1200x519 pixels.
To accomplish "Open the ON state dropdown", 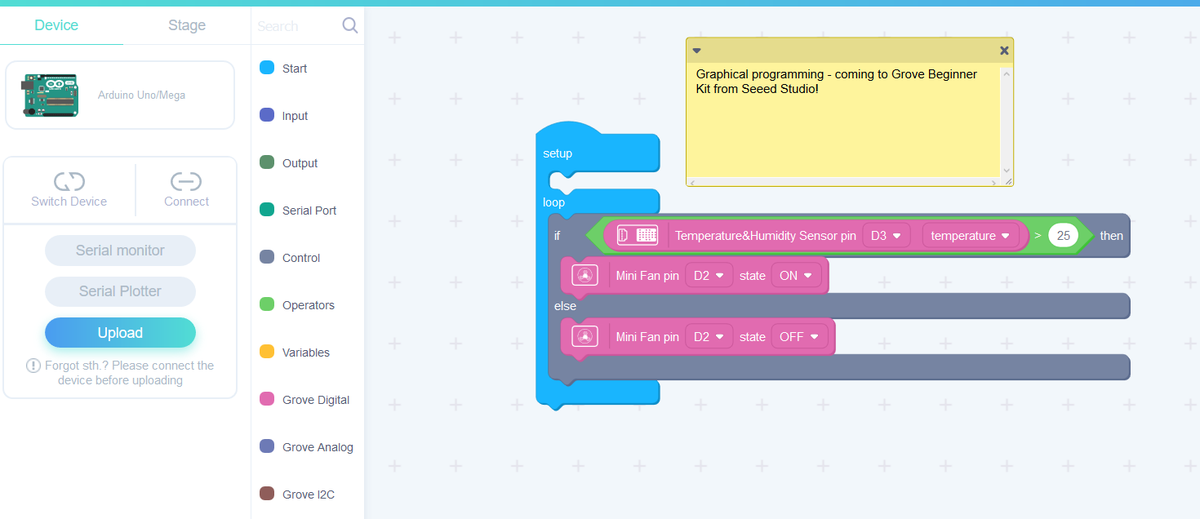I will click(x=796, y=276).
